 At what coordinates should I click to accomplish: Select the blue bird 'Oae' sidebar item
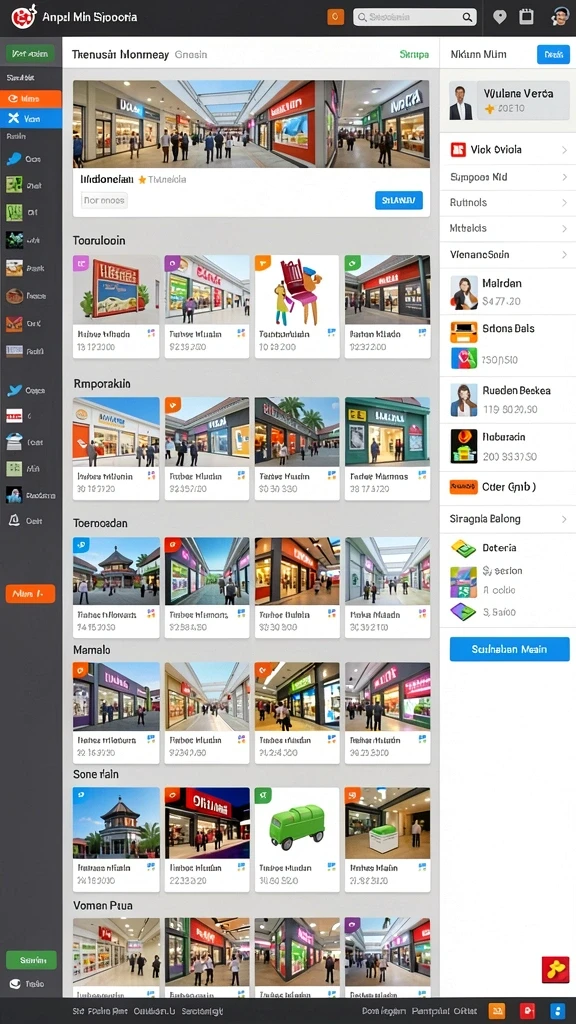(x=24, y=159)
